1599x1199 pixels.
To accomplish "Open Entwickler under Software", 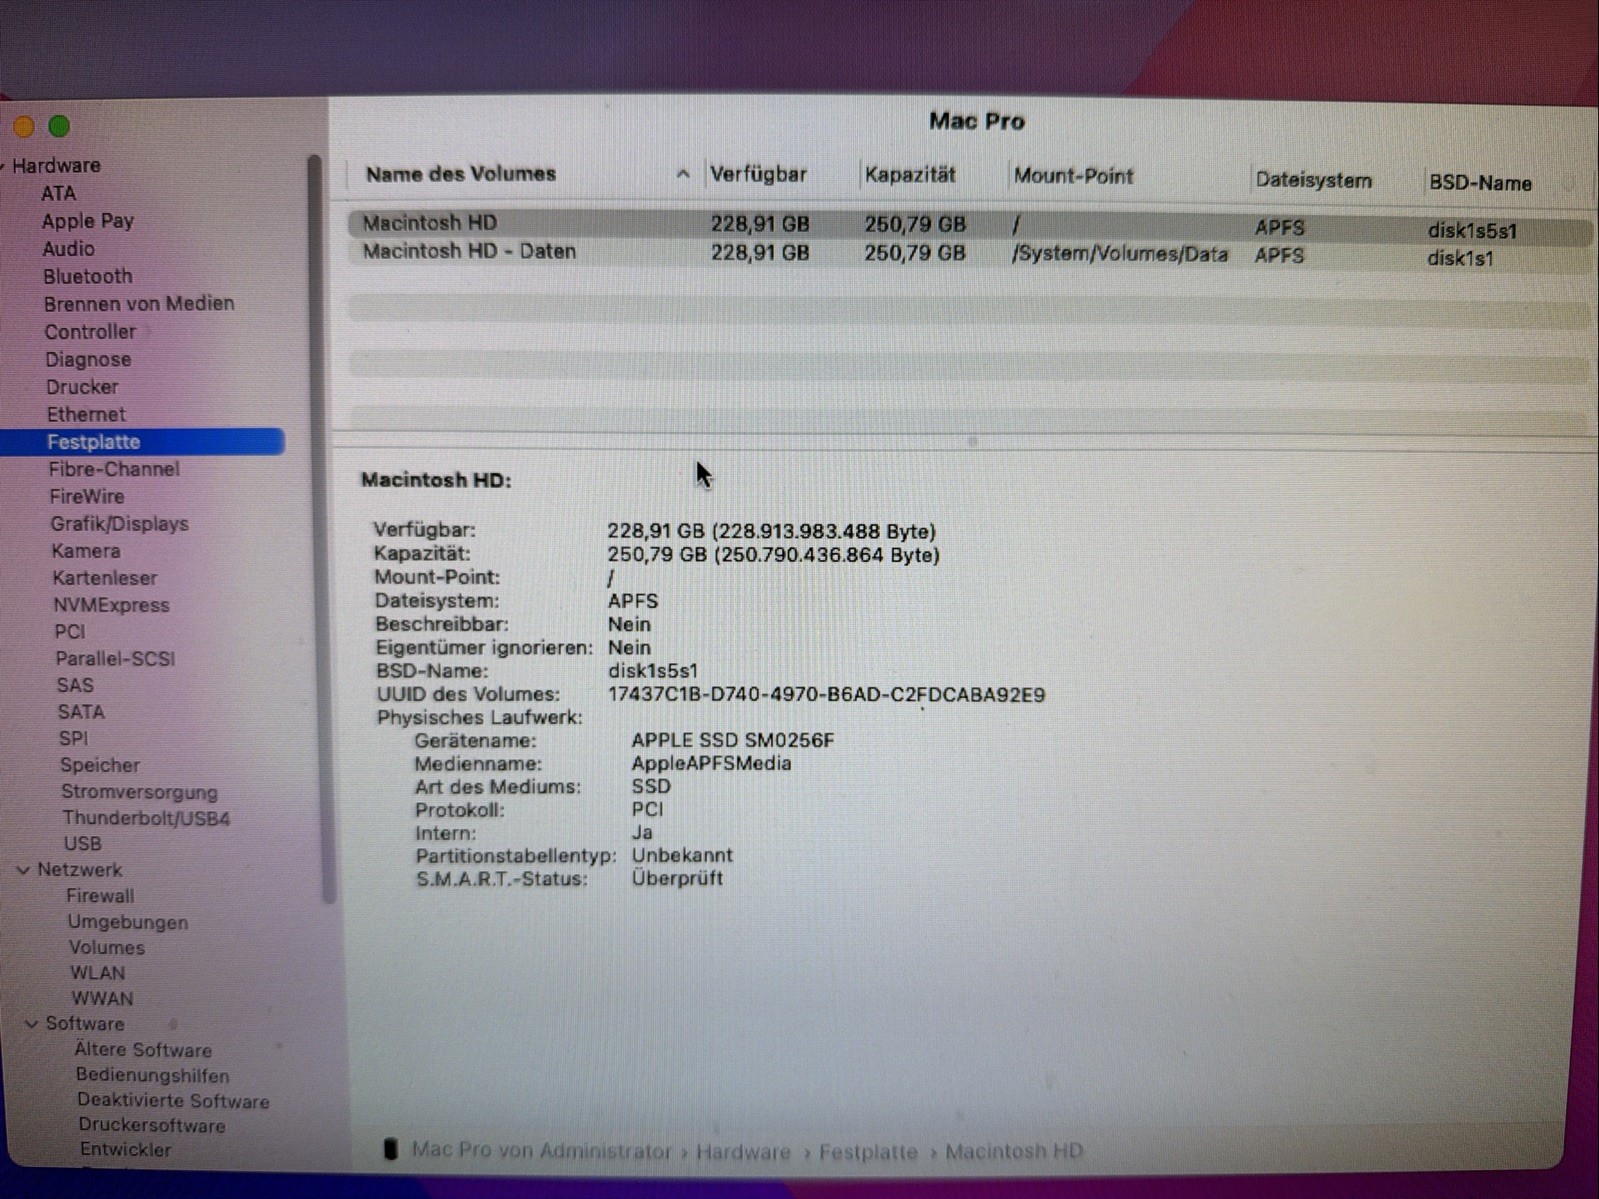I will pos(126,1149).
